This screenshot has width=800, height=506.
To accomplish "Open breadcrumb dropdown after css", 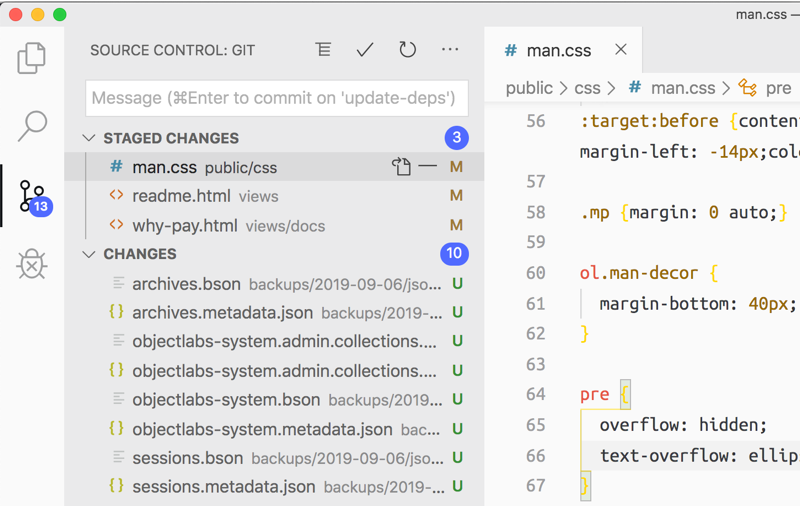I will click(x=611, y=88).
